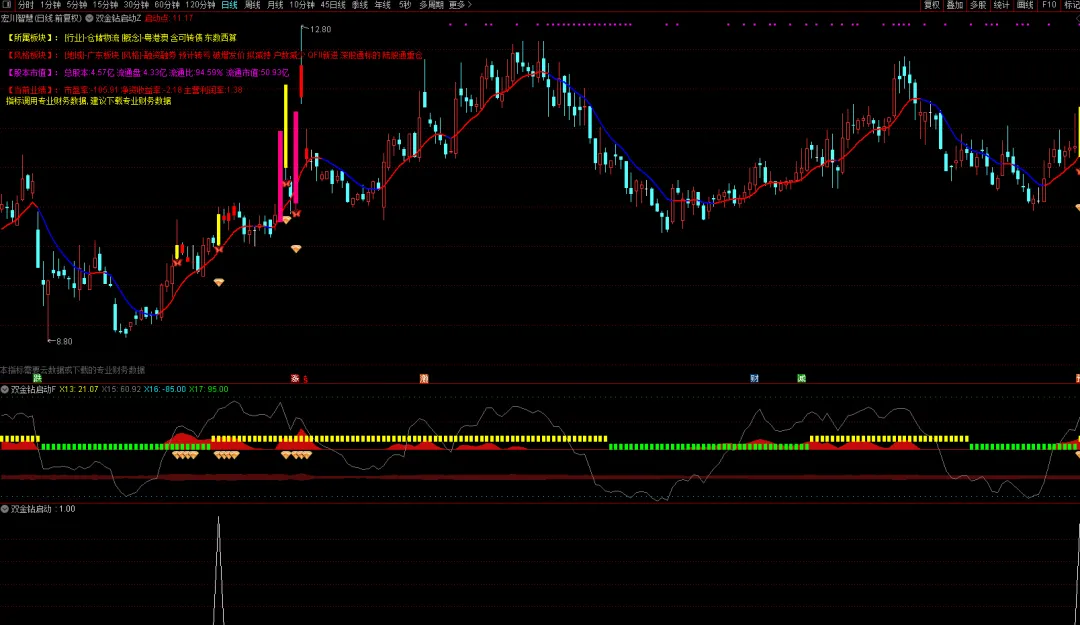Open the 双金钻启动F indicator dropdown arrow
The image size is (1080, 625).
pos(5,389)
